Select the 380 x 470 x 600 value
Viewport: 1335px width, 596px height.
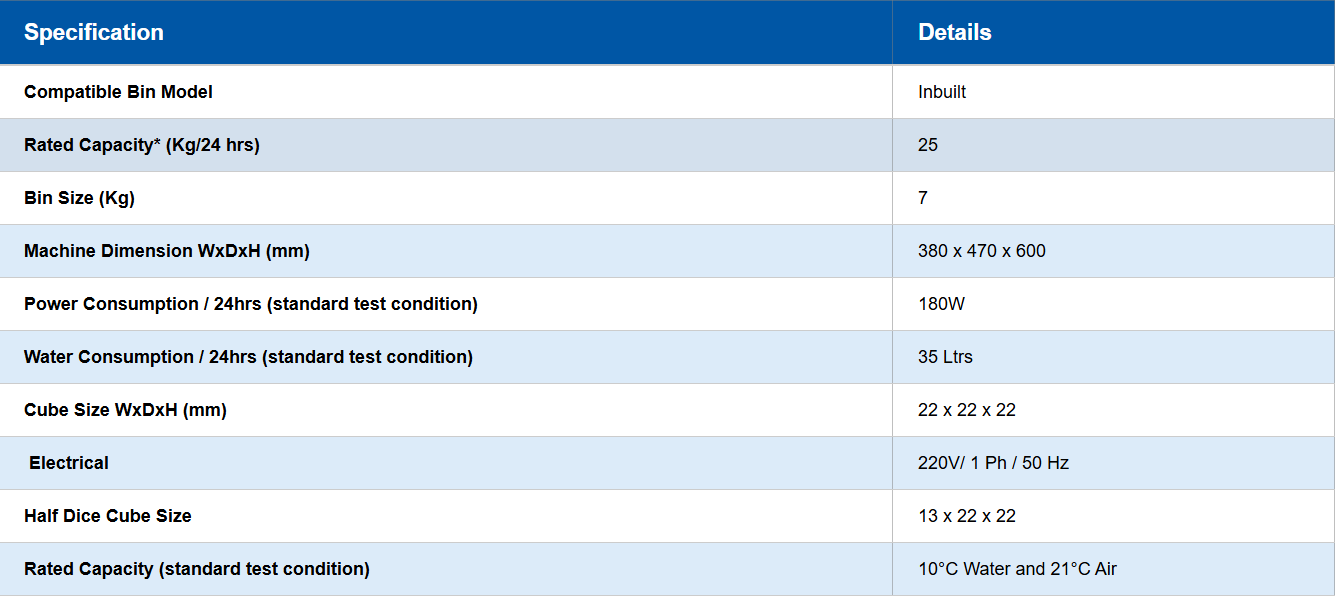coord(981,251)
